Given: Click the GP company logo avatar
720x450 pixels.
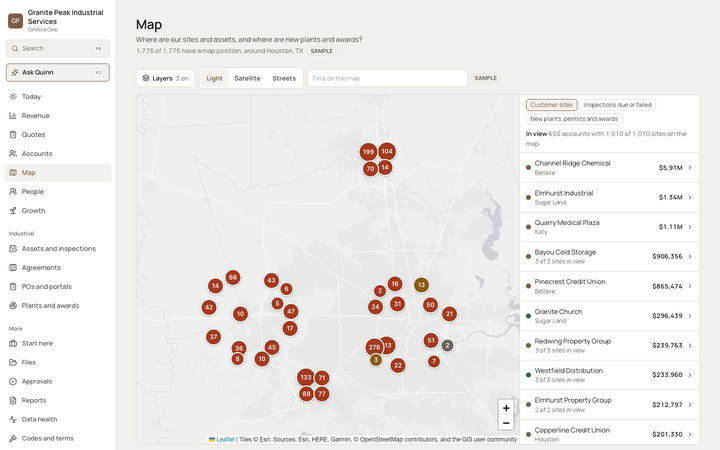Looking at the screenshot, I should tap(16, 21).
